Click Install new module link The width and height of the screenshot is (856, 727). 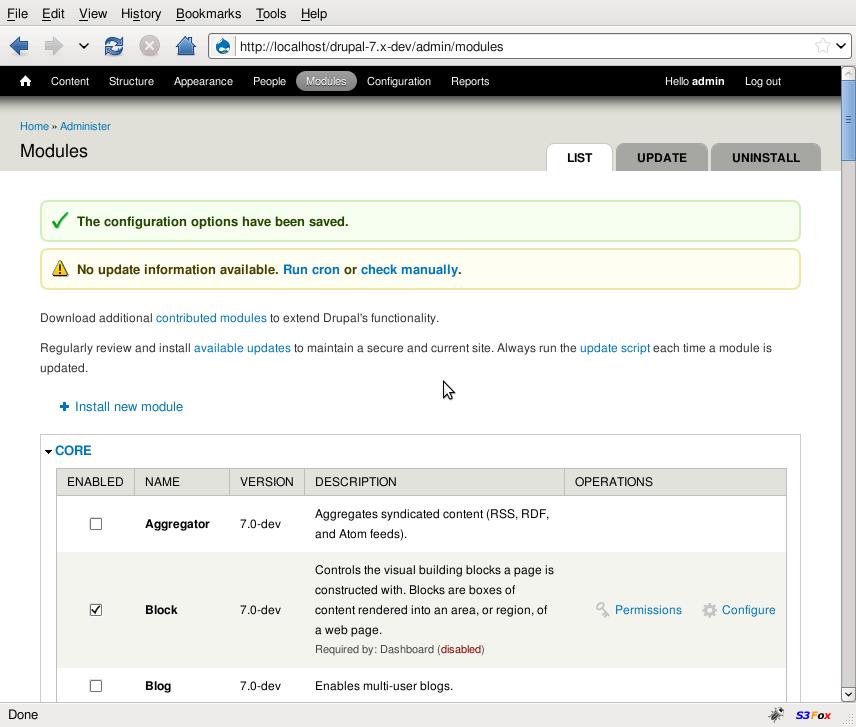tap(128, 407)
